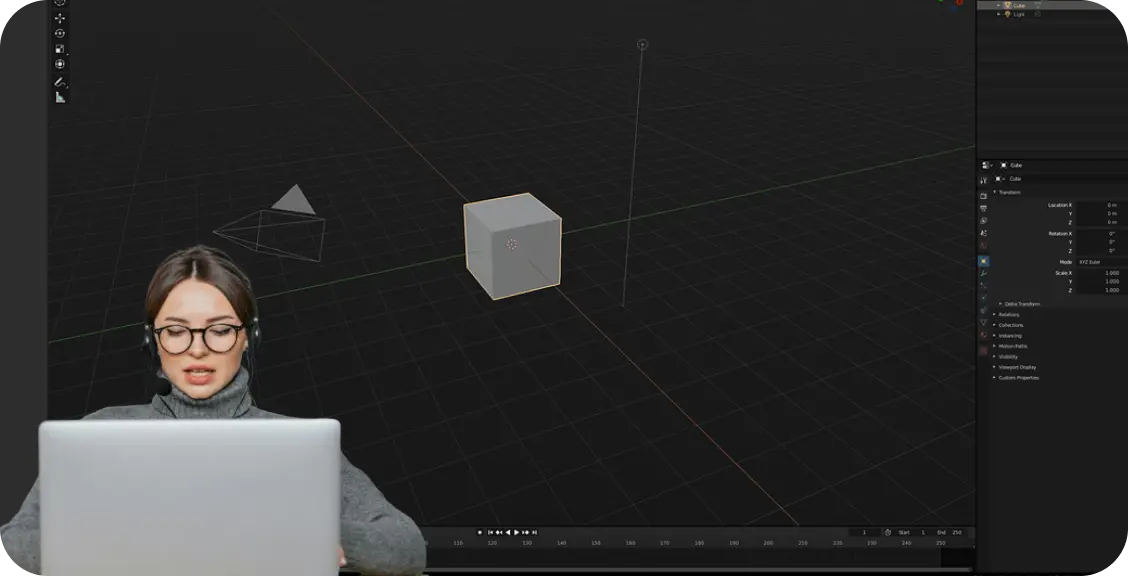Open the Object Properties tab
The image size is (1128, 576).
click(x=983, y=260)
